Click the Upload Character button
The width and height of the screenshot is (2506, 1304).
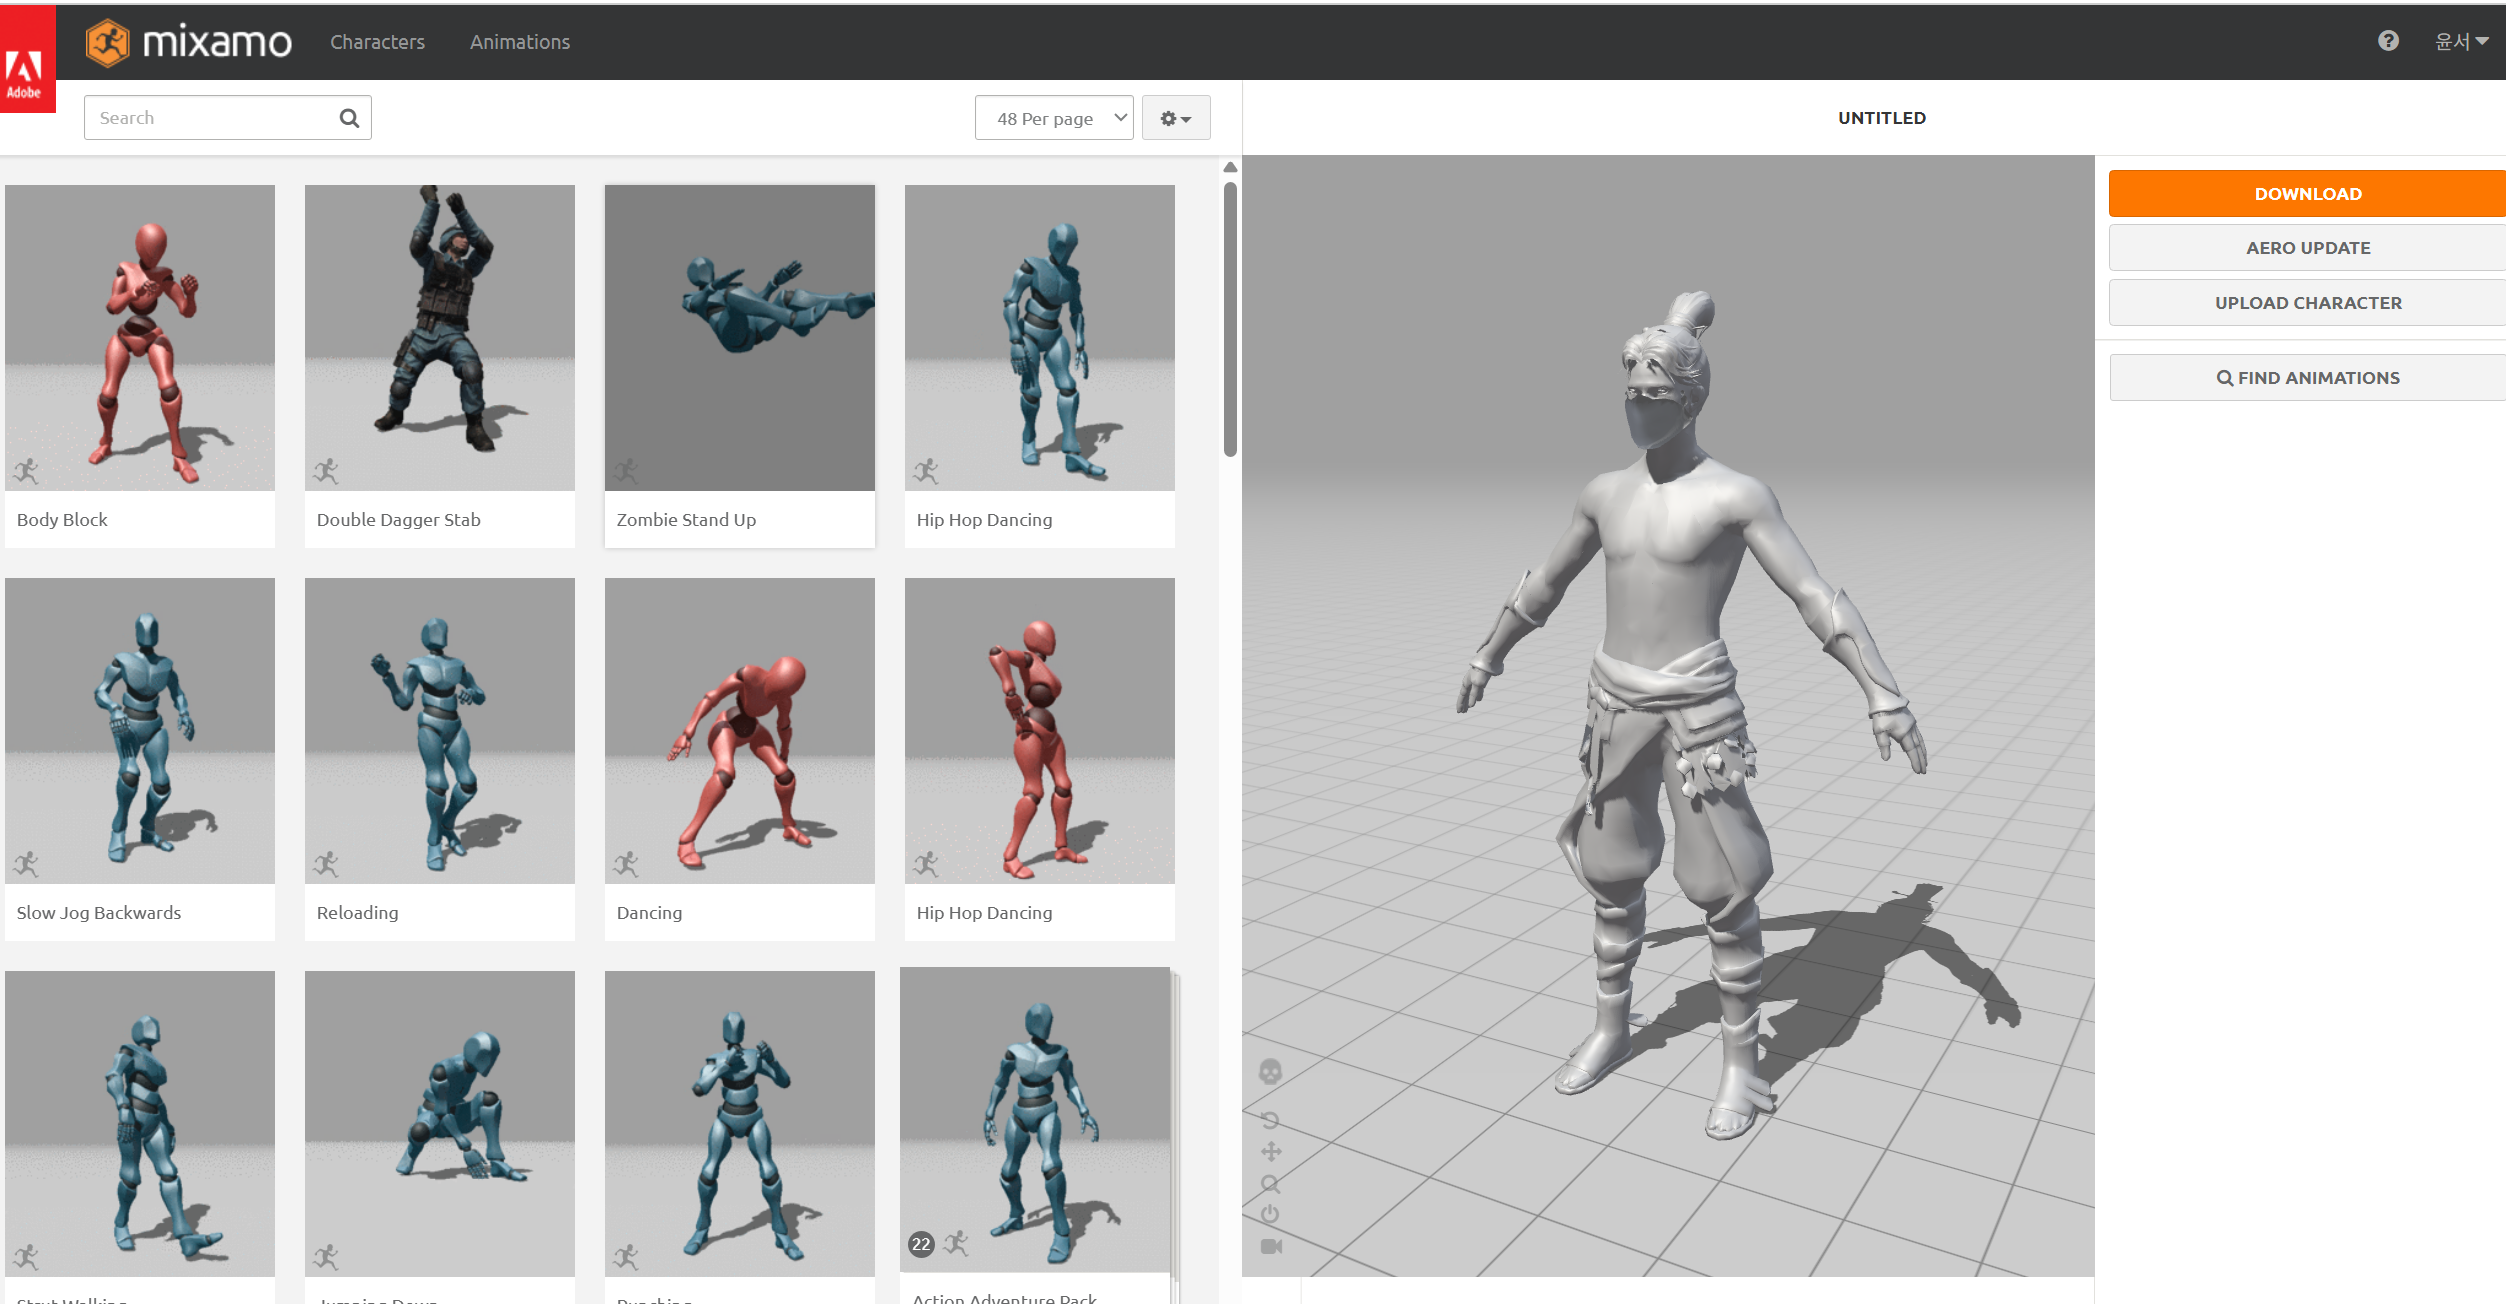pyautogui.click(x=2307, y=302)
